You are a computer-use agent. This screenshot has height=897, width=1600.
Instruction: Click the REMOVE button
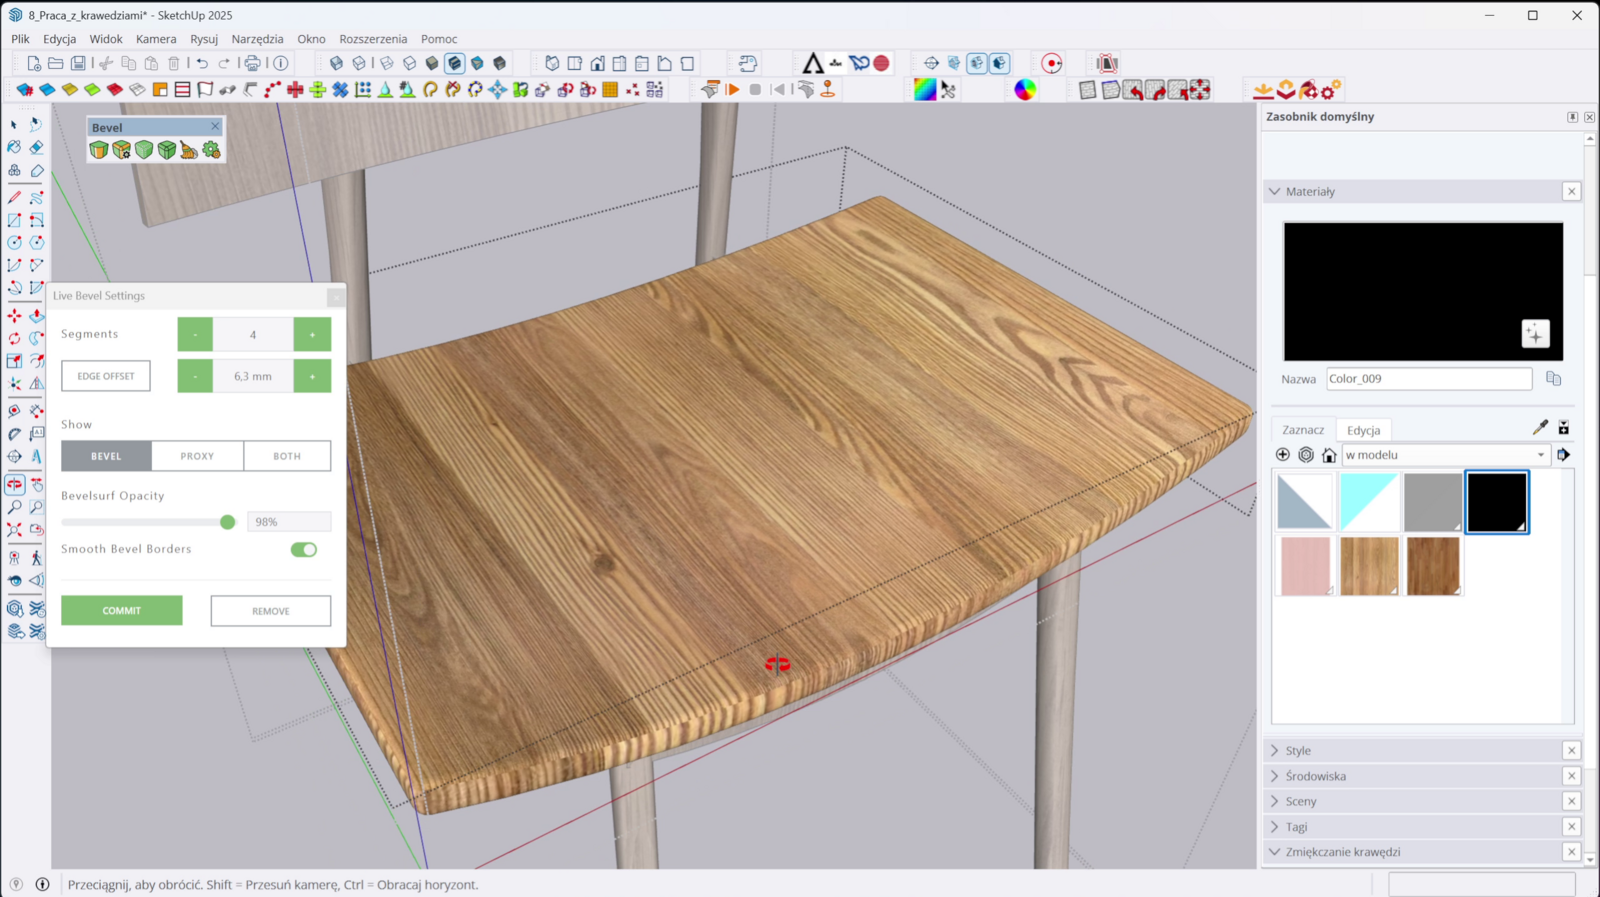[x=270, y=611]
